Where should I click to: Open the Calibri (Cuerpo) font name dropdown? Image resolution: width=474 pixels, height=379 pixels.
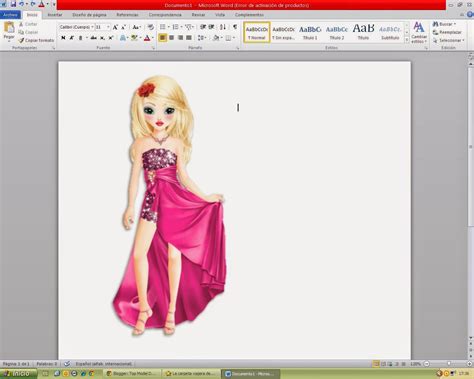[92, 27]
